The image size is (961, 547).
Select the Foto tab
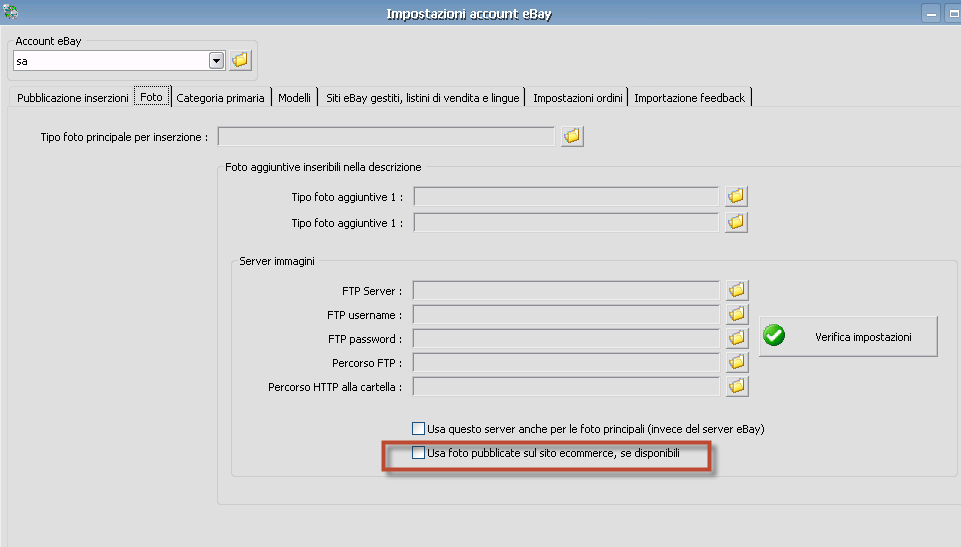tap(151, 97)
